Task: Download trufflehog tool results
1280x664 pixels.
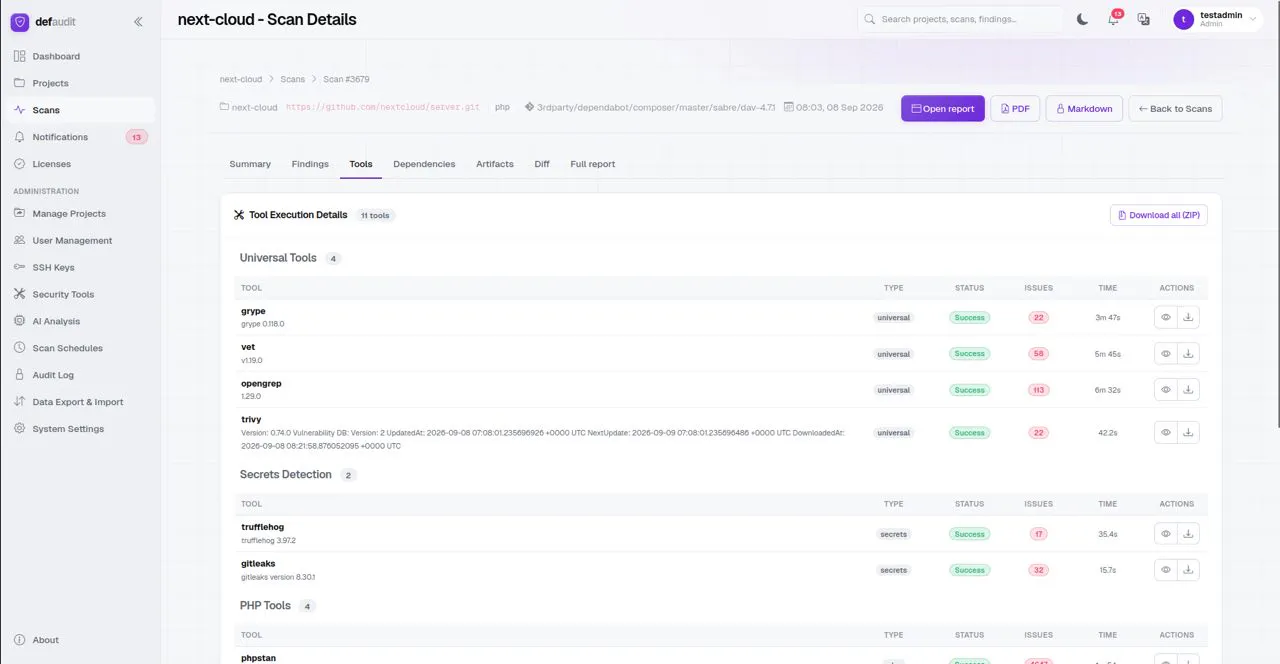Action: [x=1188, y=534]
